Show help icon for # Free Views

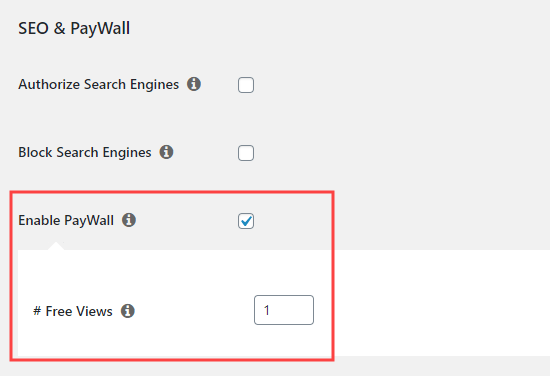tap(128, 311)
